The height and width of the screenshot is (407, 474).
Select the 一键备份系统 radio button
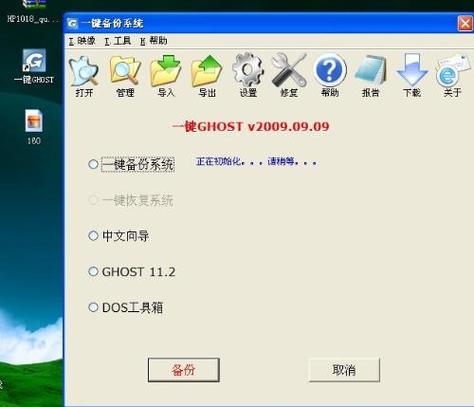pyautogui.click(x=93, y=164)
